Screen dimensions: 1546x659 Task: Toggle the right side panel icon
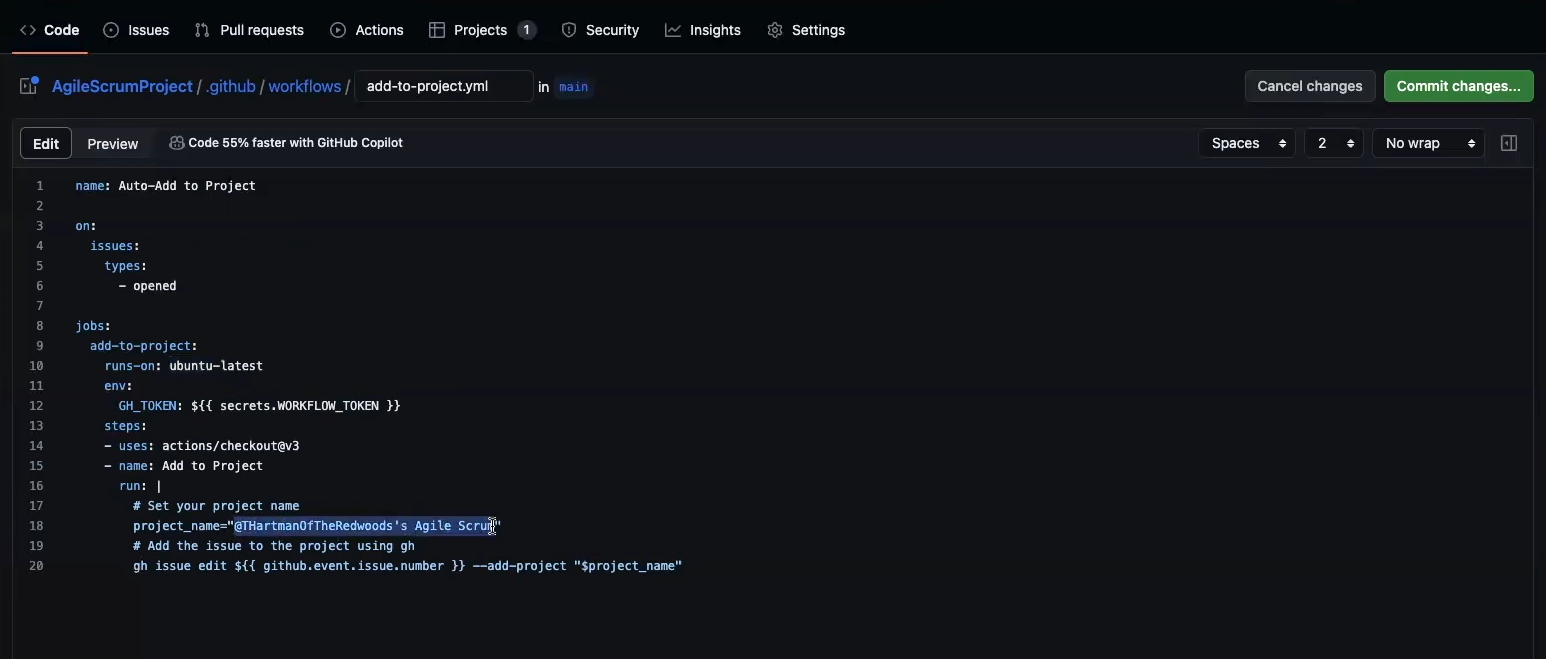tap(1509, 143)
